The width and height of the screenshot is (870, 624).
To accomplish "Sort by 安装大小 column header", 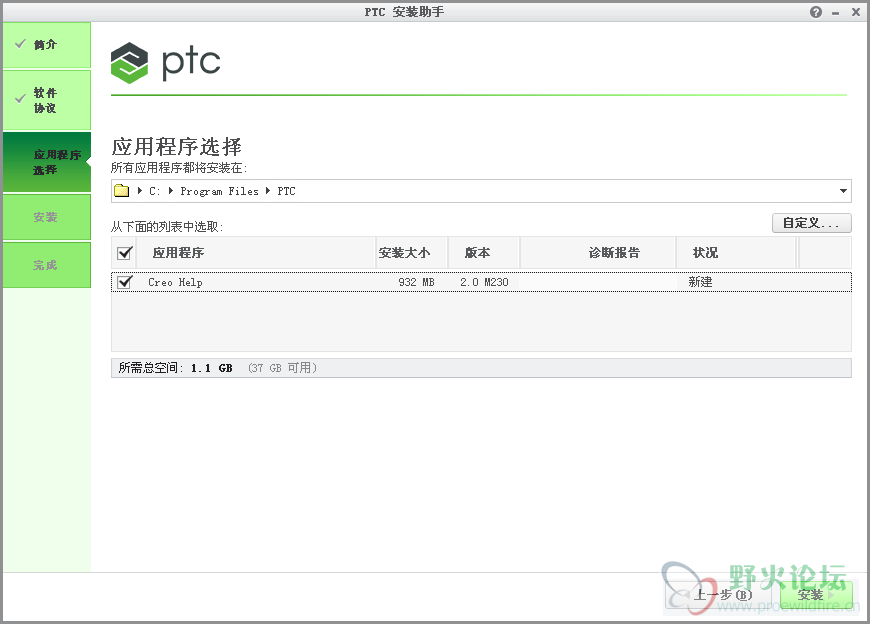I will tap(412, 253).
